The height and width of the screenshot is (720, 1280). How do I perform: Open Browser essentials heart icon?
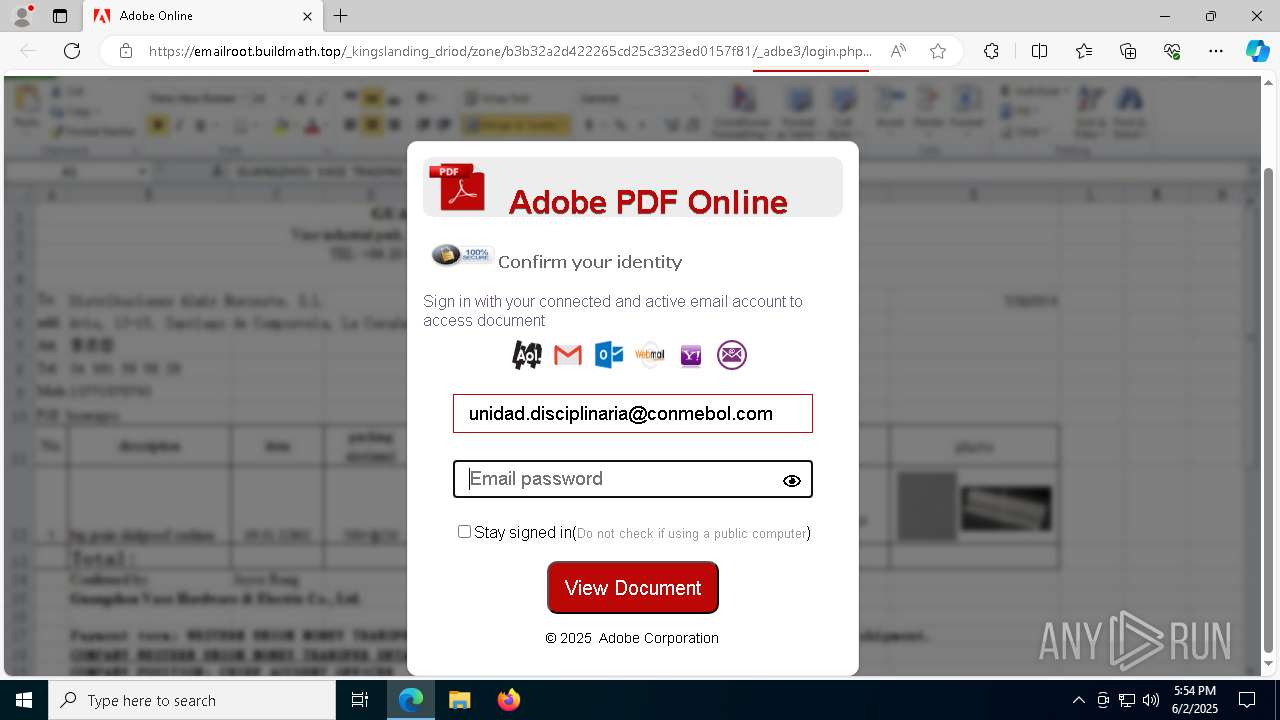(x=1172, y=51)
